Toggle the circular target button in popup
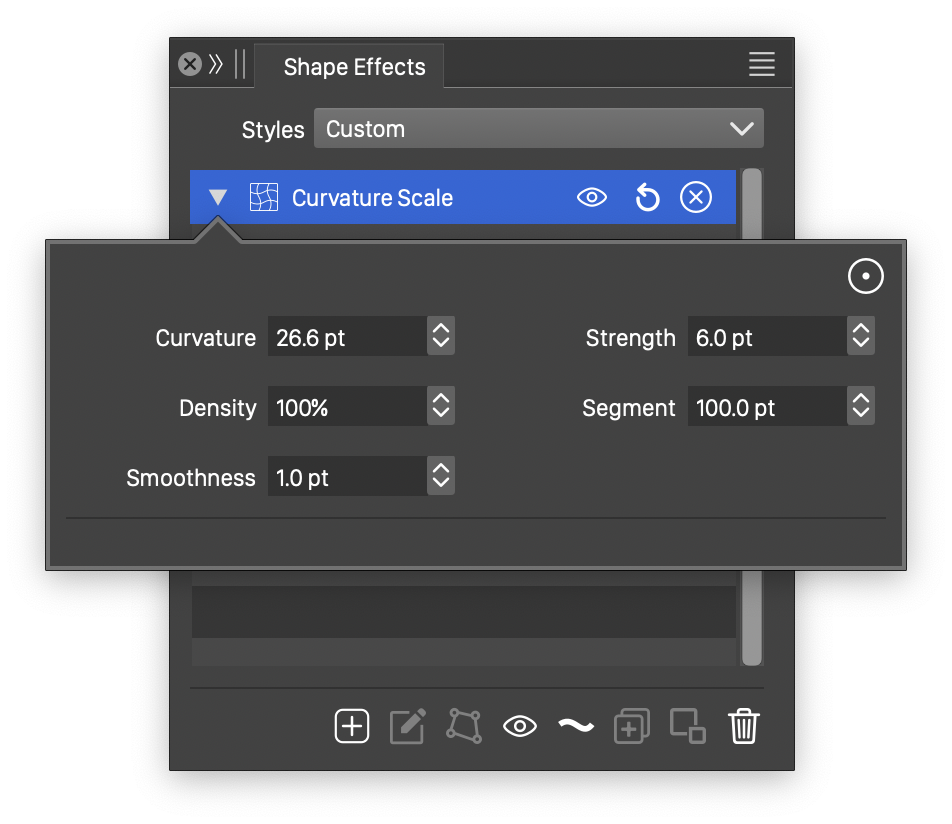The image size is (952, 824). (x=866, y=276)
